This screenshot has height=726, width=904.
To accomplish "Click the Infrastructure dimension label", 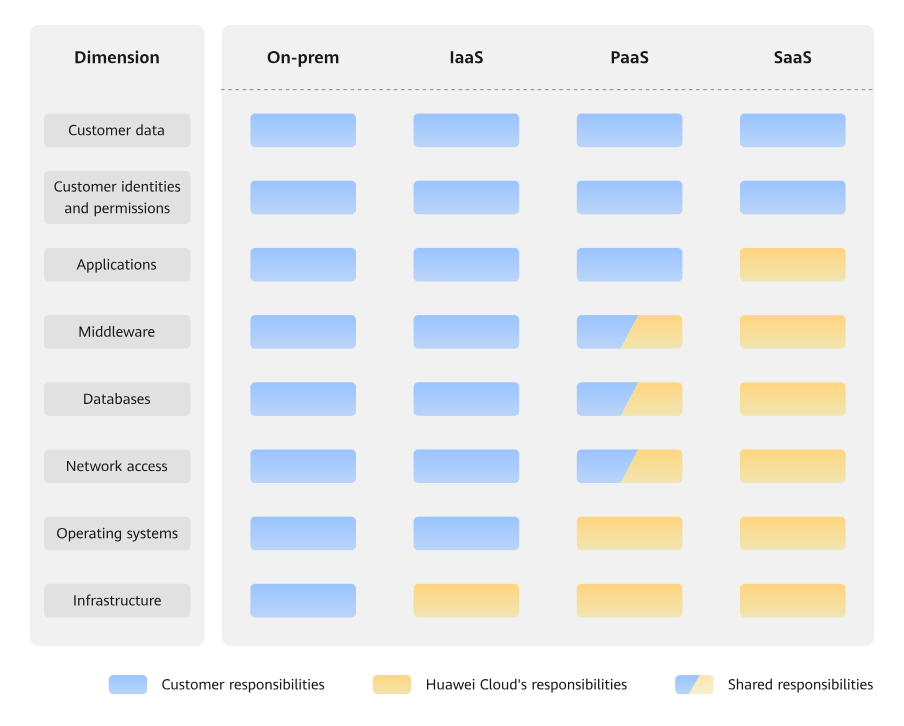I will 117,601.
